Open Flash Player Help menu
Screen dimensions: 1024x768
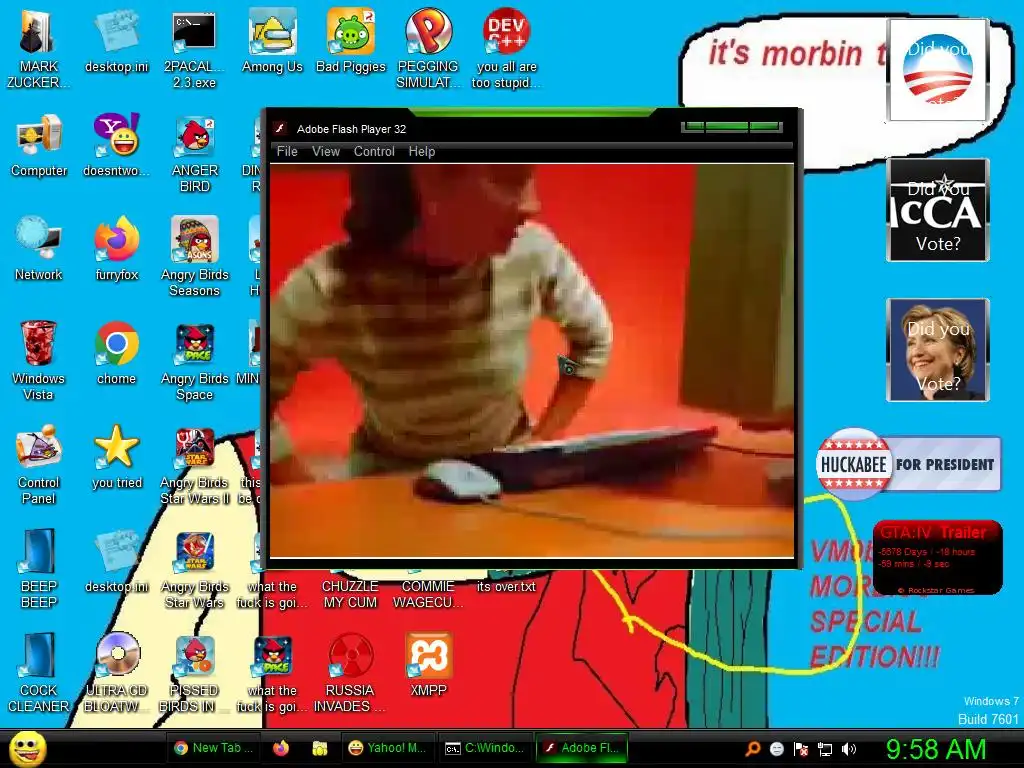422,152
